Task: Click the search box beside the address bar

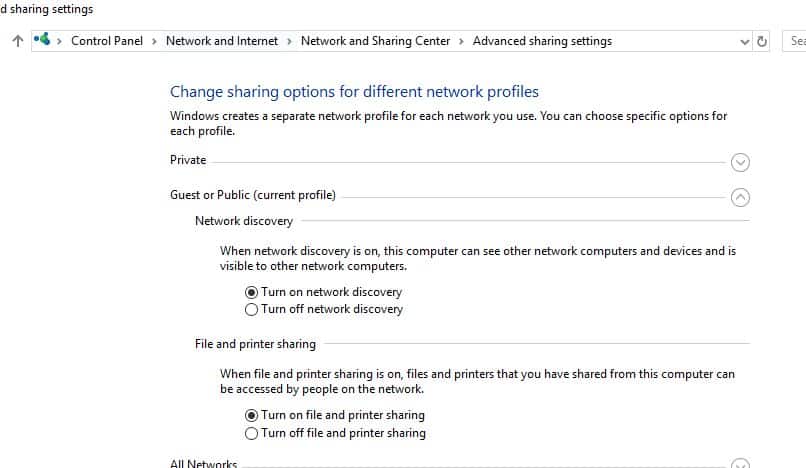Action: [x=795, y=41]
